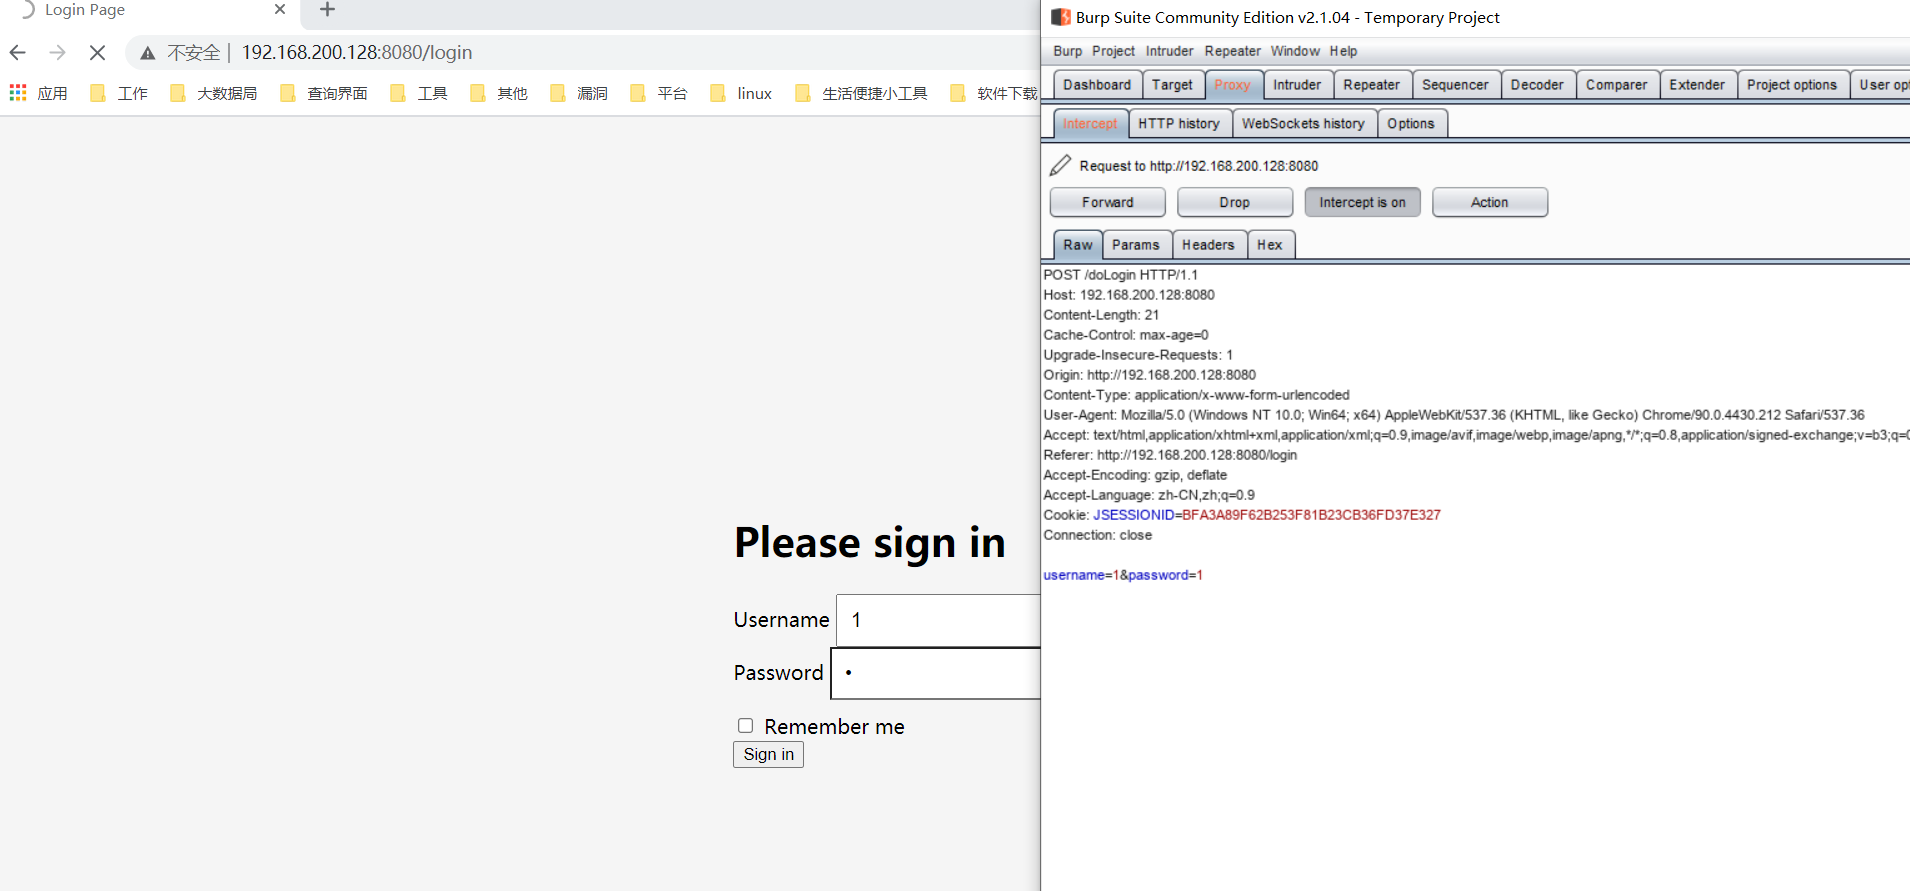Close the Login Page browser tab
Viewport: 1910px width, 891px height.
pos(280,10)
